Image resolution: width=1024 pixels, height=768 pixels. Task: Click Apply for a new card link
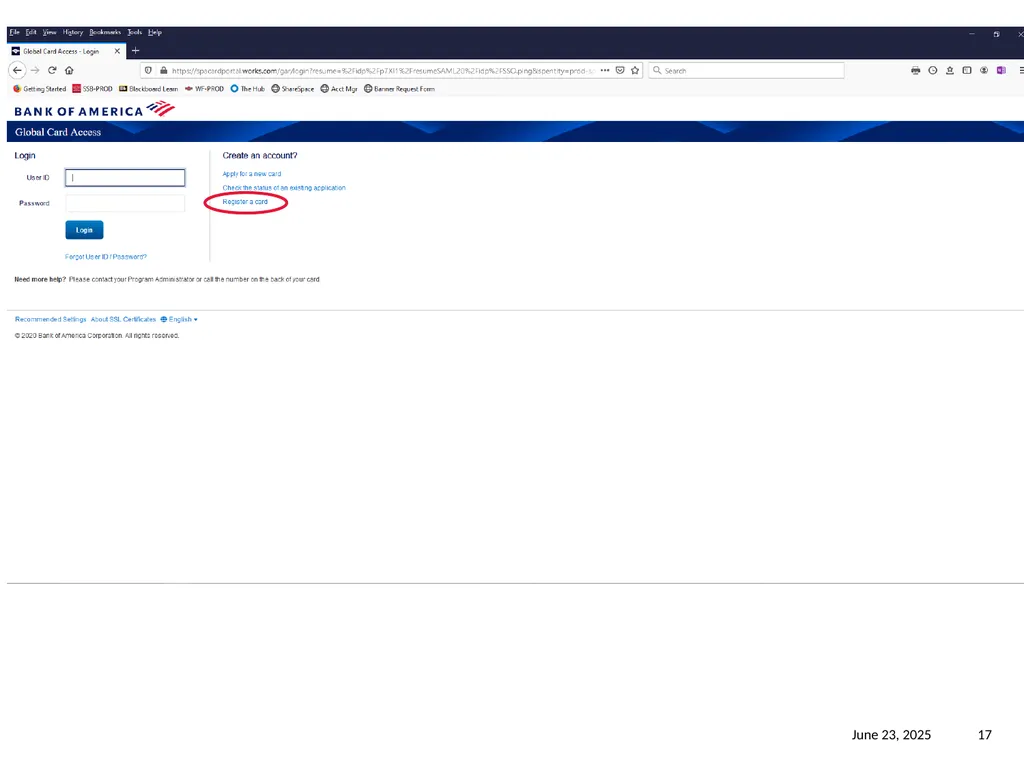pyautogui.click(x=251, y=174)
